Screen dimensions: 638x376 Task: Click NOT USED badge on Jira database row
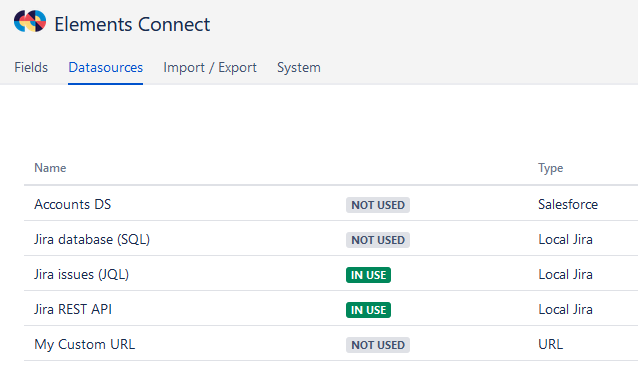pyautogui.click(x=378, y=240)
